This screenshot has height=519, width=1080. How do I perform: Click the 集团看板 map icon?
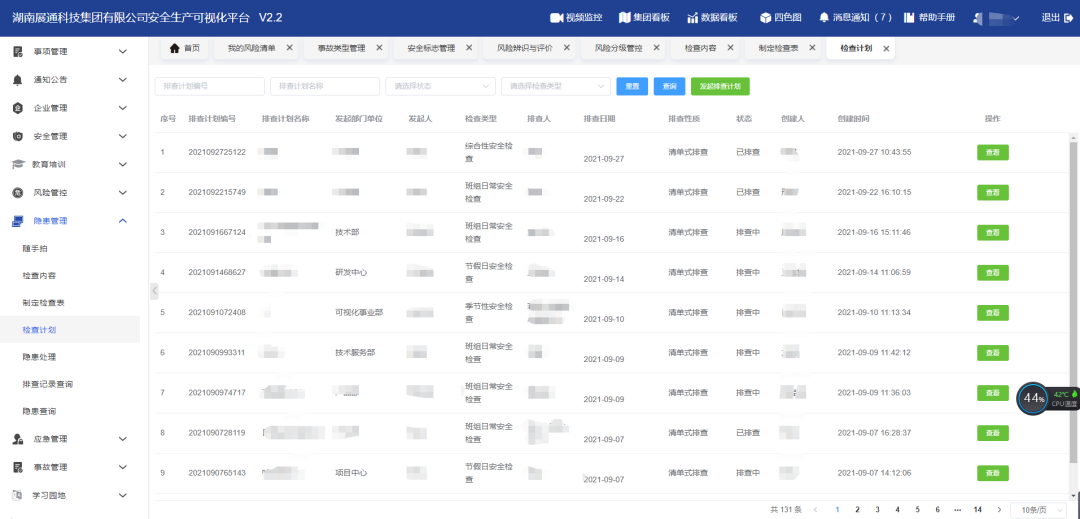[x=624, y=18]
